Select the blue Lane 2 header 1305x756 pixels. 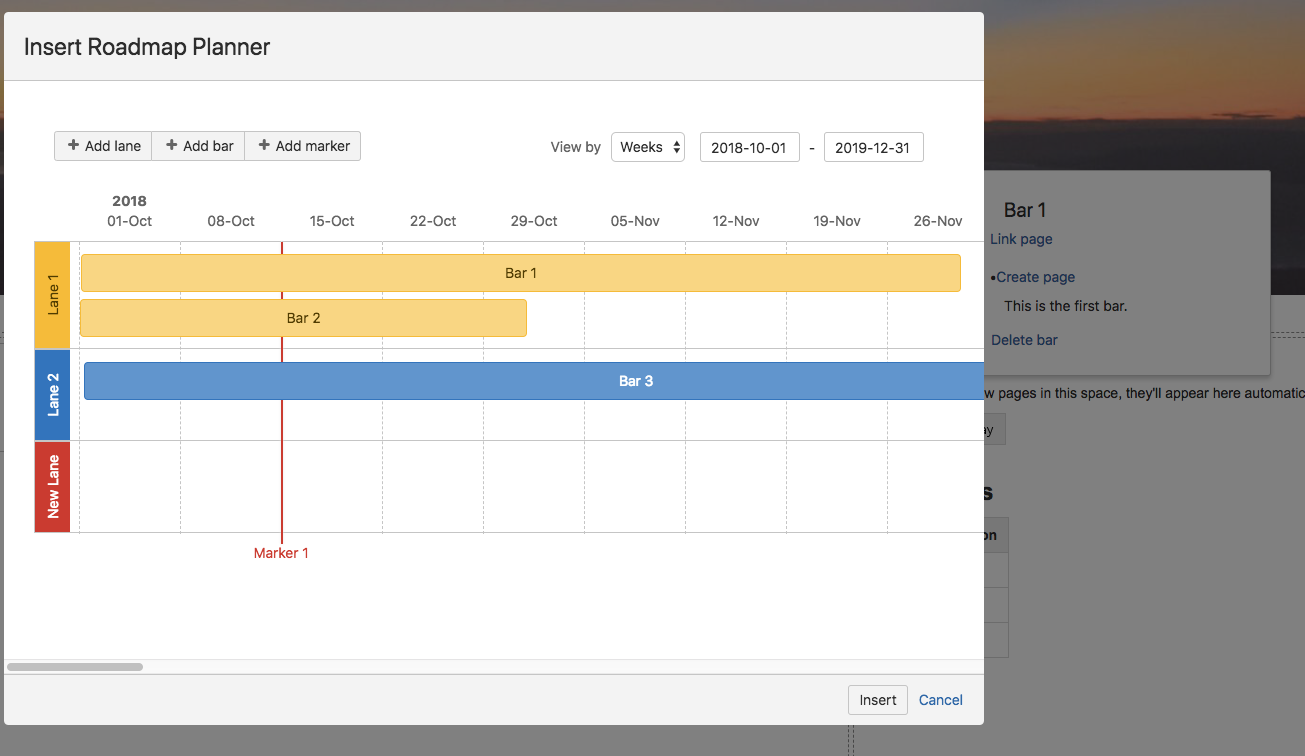[52, 395]
